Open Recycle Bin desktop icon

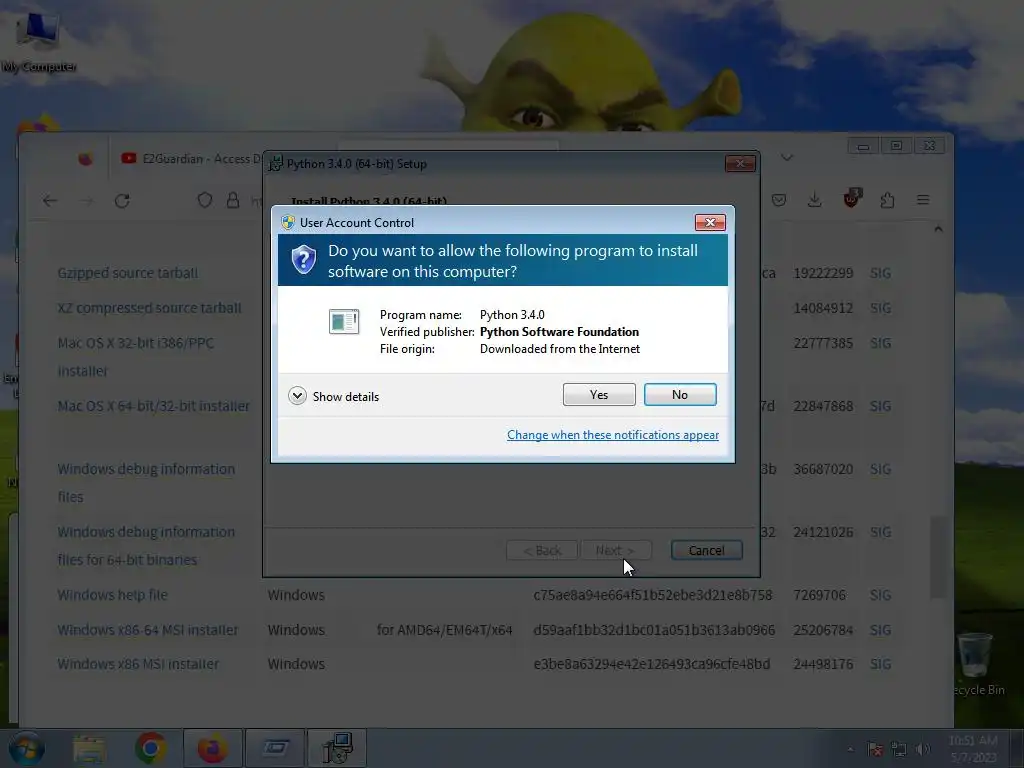click(x=977, y=665)
